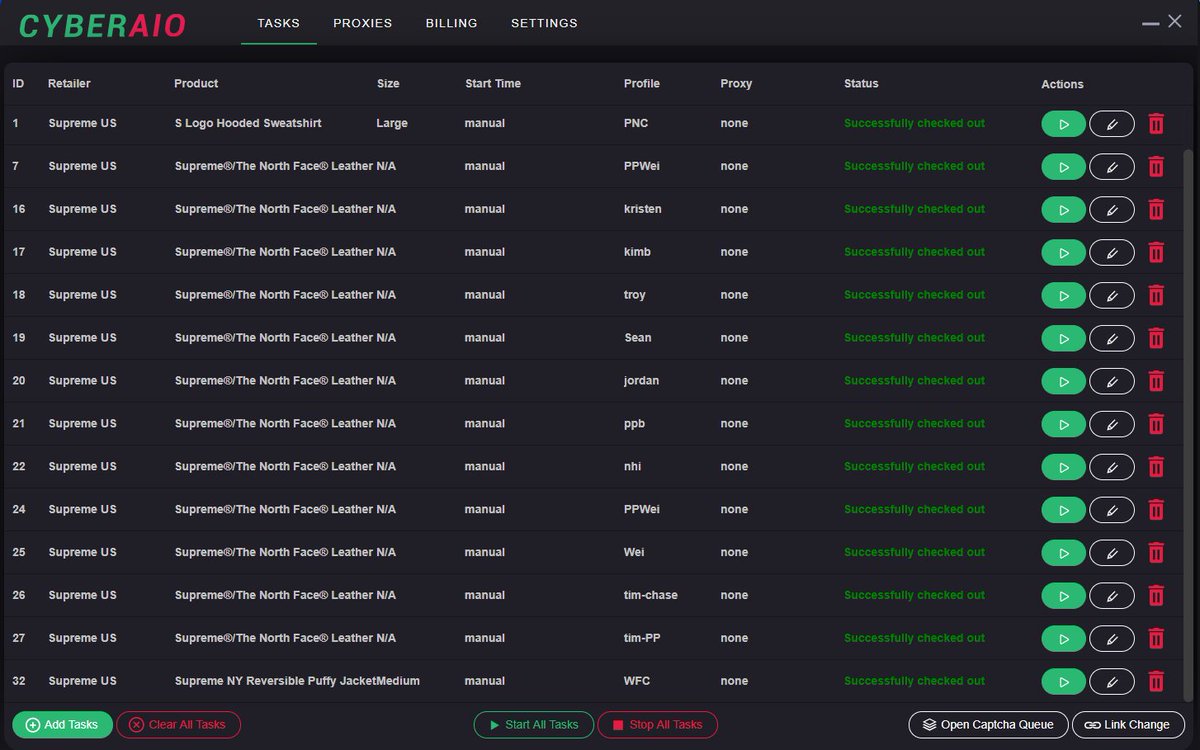Start the Sean profile task

tap(1063, 338)
